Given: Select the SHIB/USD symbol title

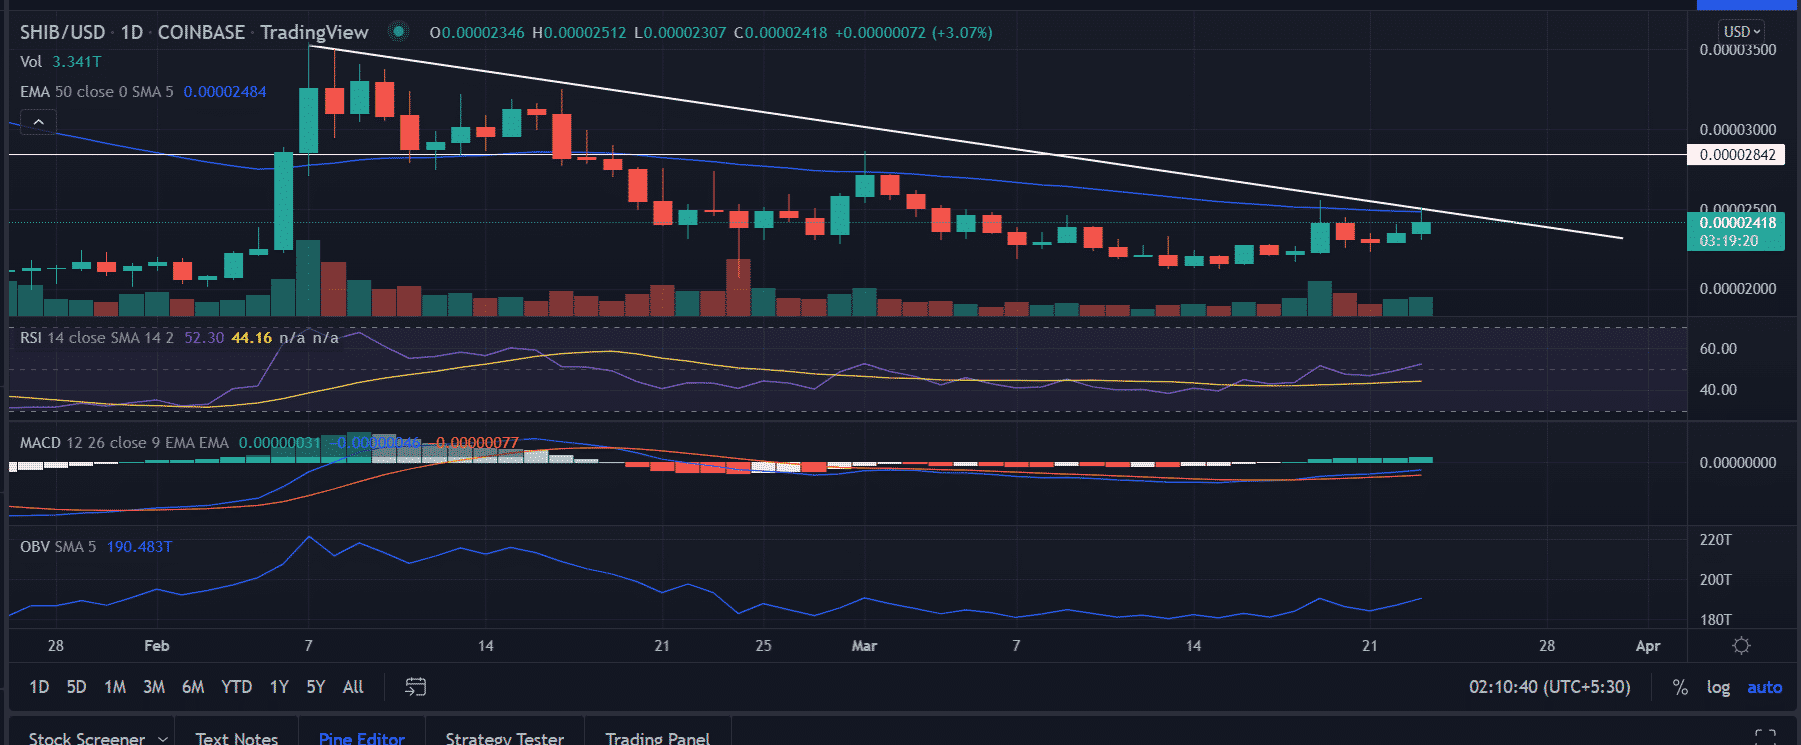Looking at the screenshot, I should [62, 32].
